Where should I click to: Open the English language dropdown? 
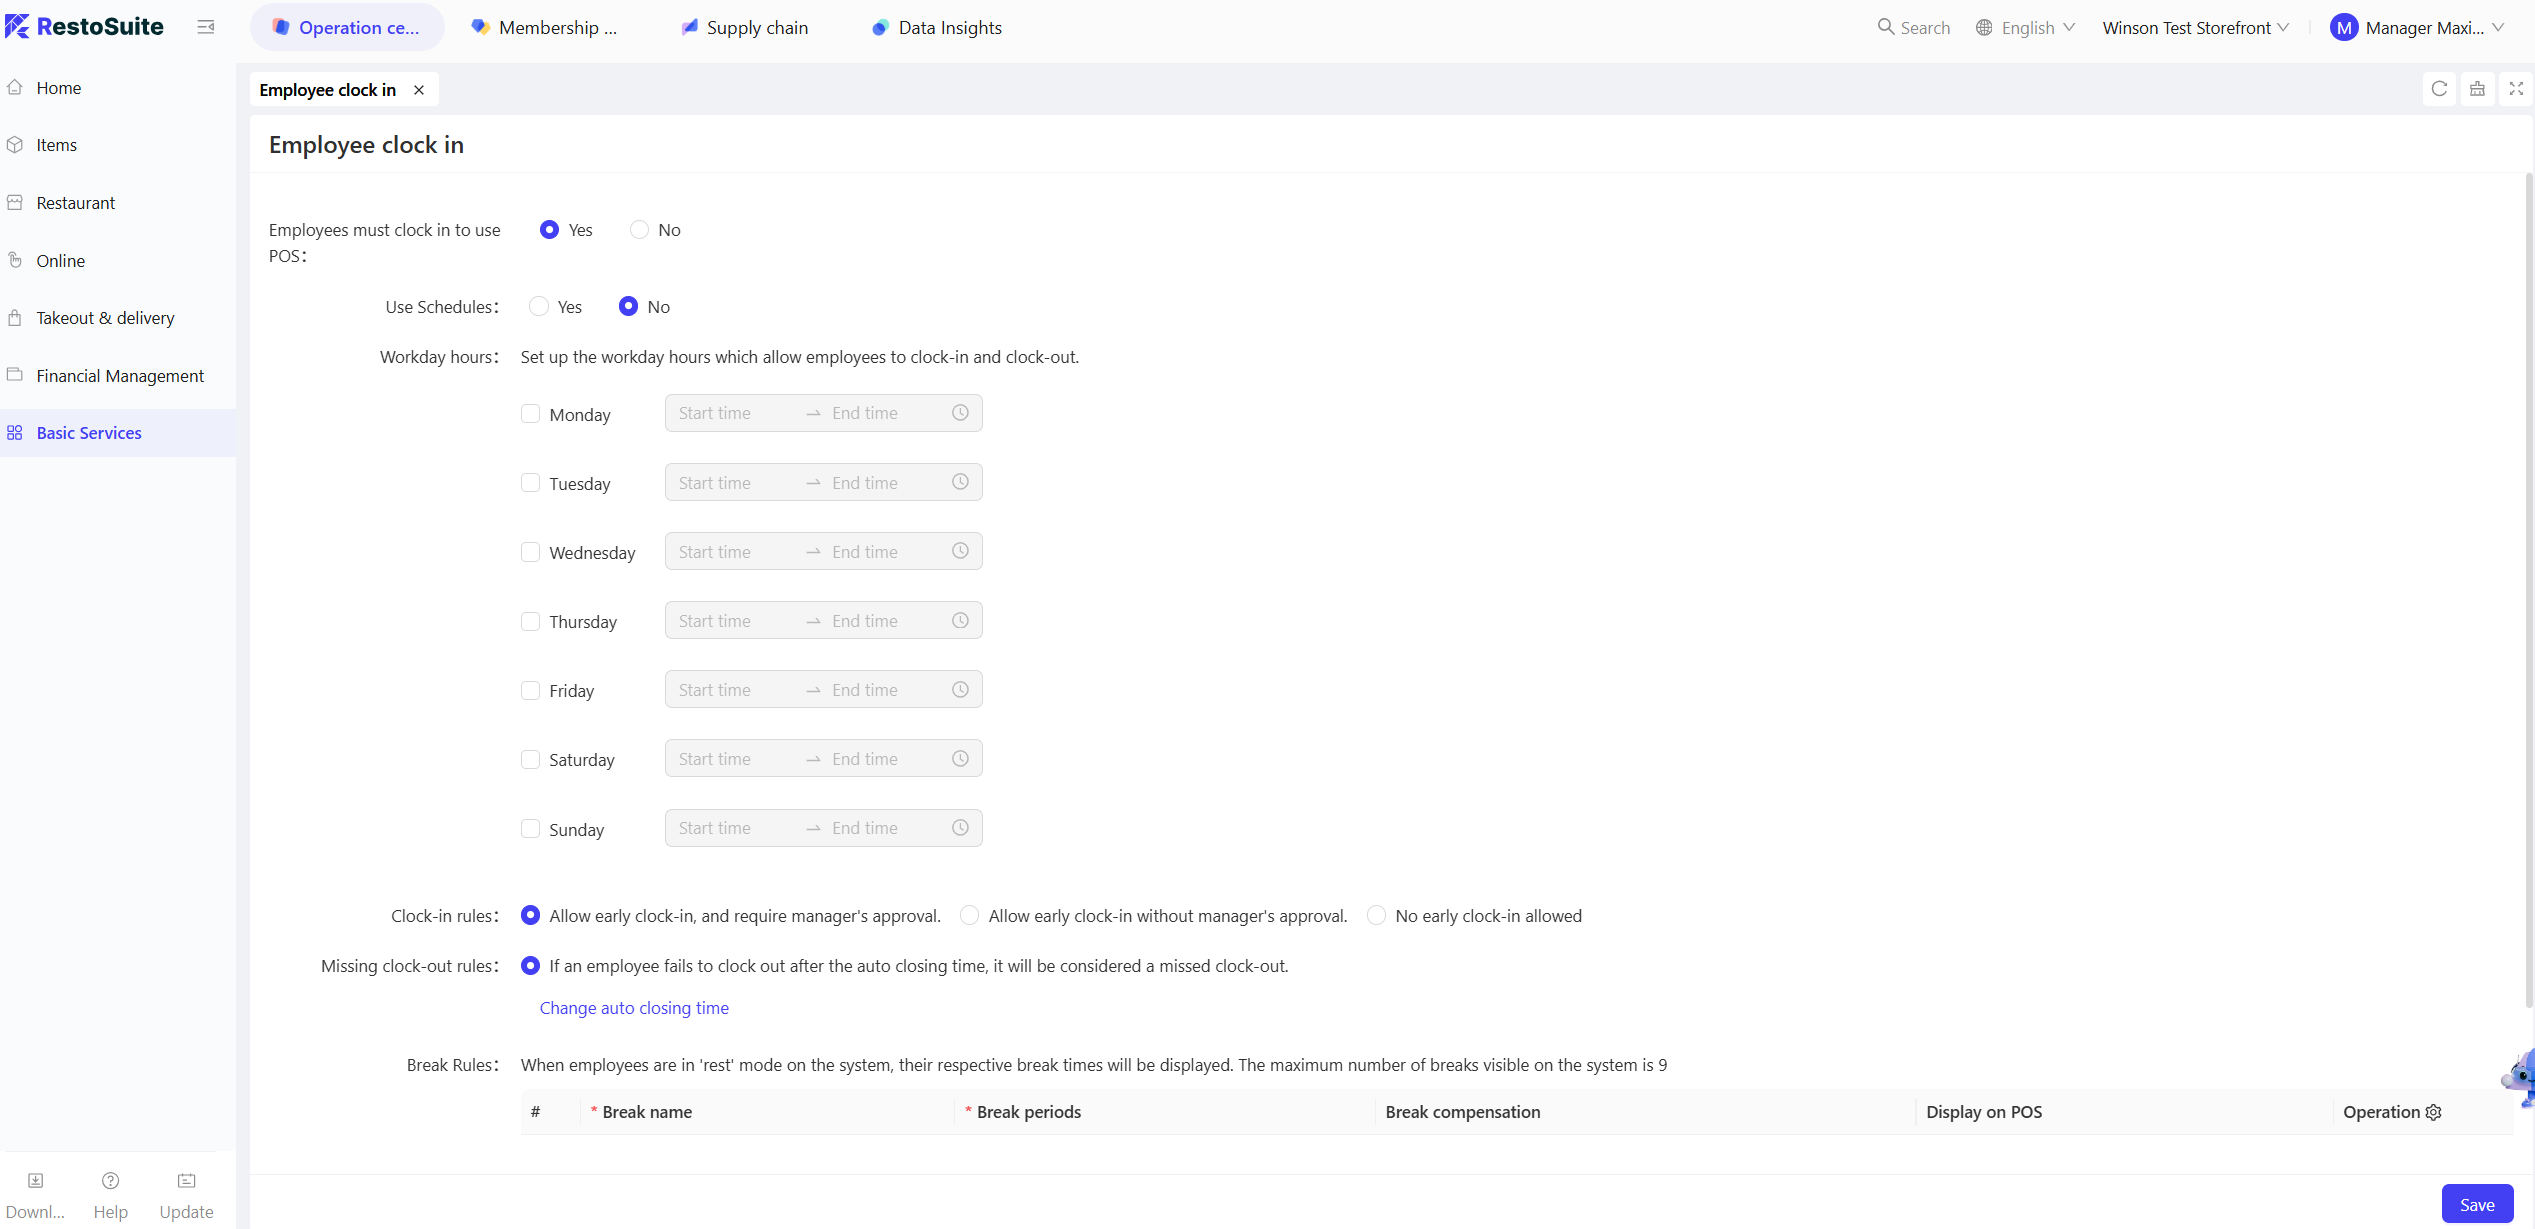(x=2026, y=28)
